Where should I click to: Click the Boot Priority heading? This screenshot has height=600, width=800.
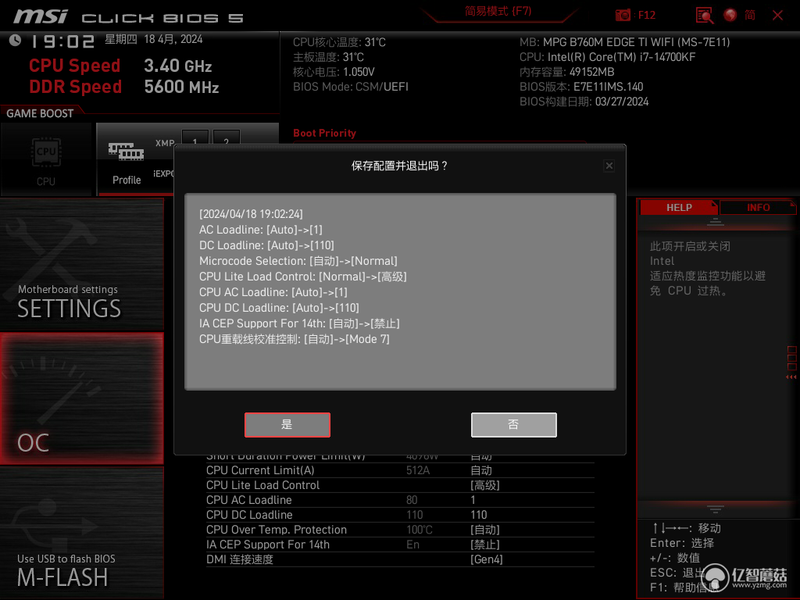pos(324,133)
